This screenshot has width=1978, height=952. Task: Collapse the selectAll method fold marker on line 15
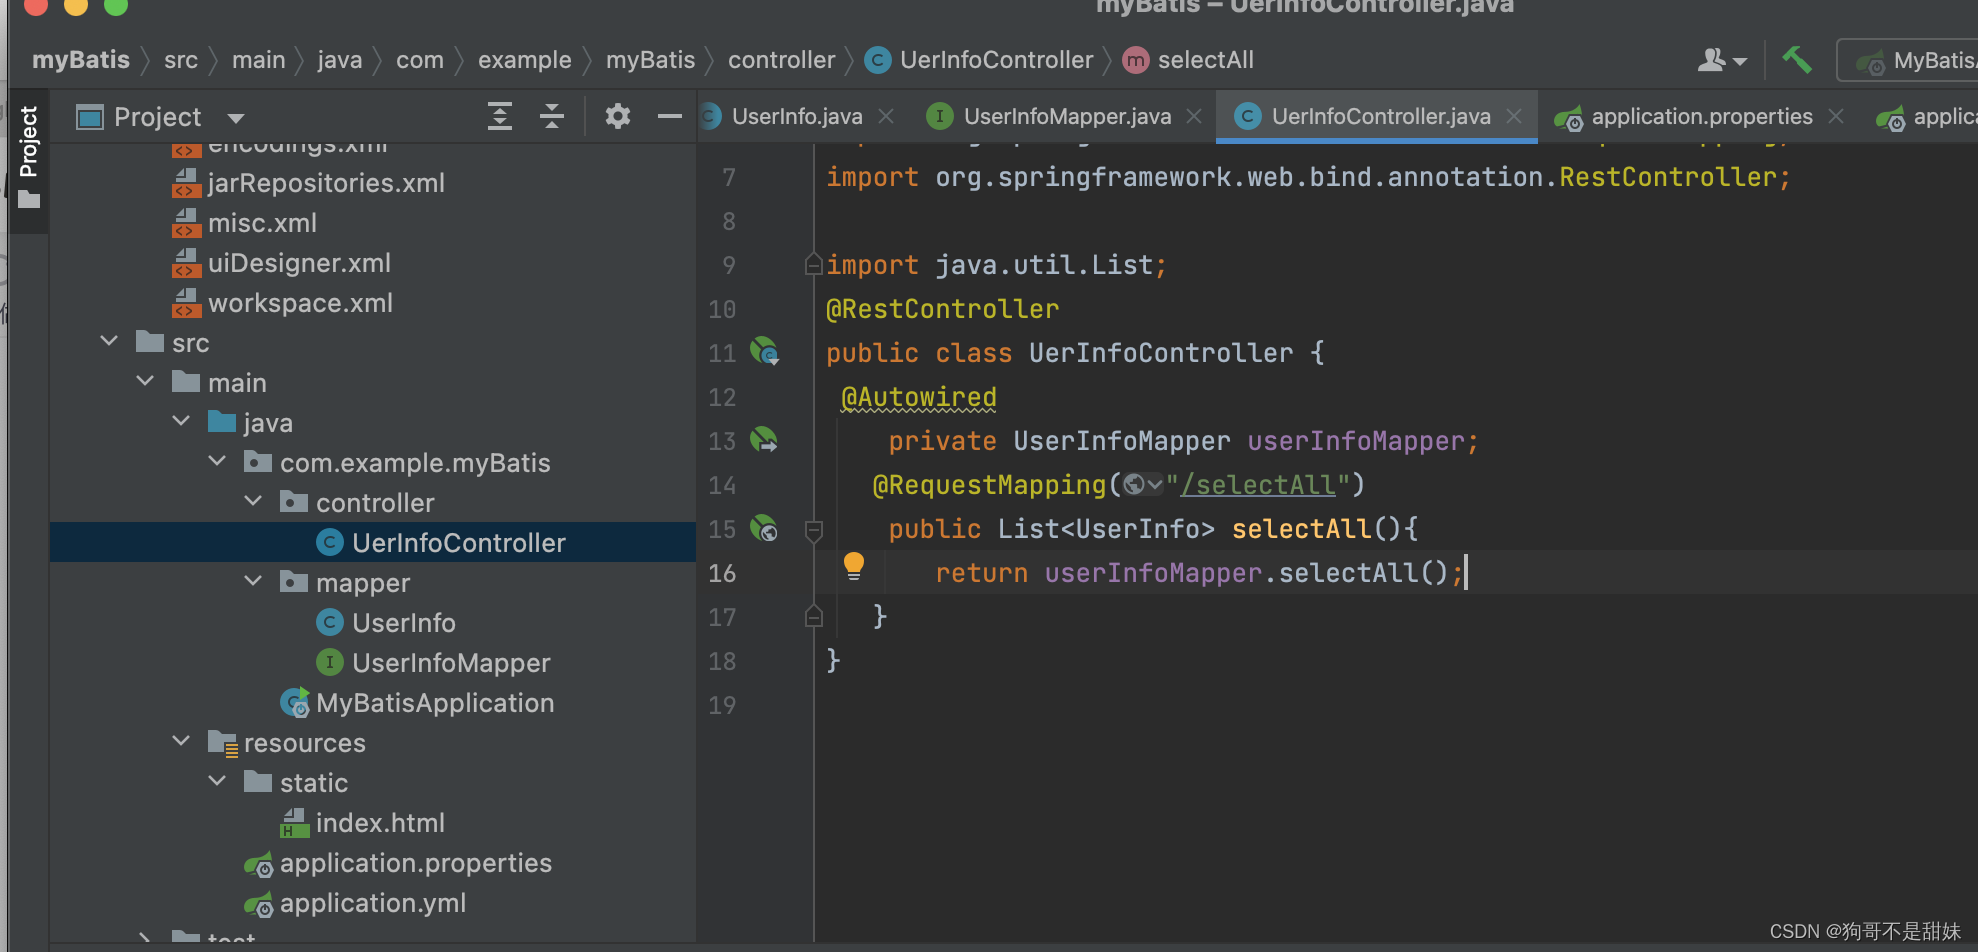[814, 530]
